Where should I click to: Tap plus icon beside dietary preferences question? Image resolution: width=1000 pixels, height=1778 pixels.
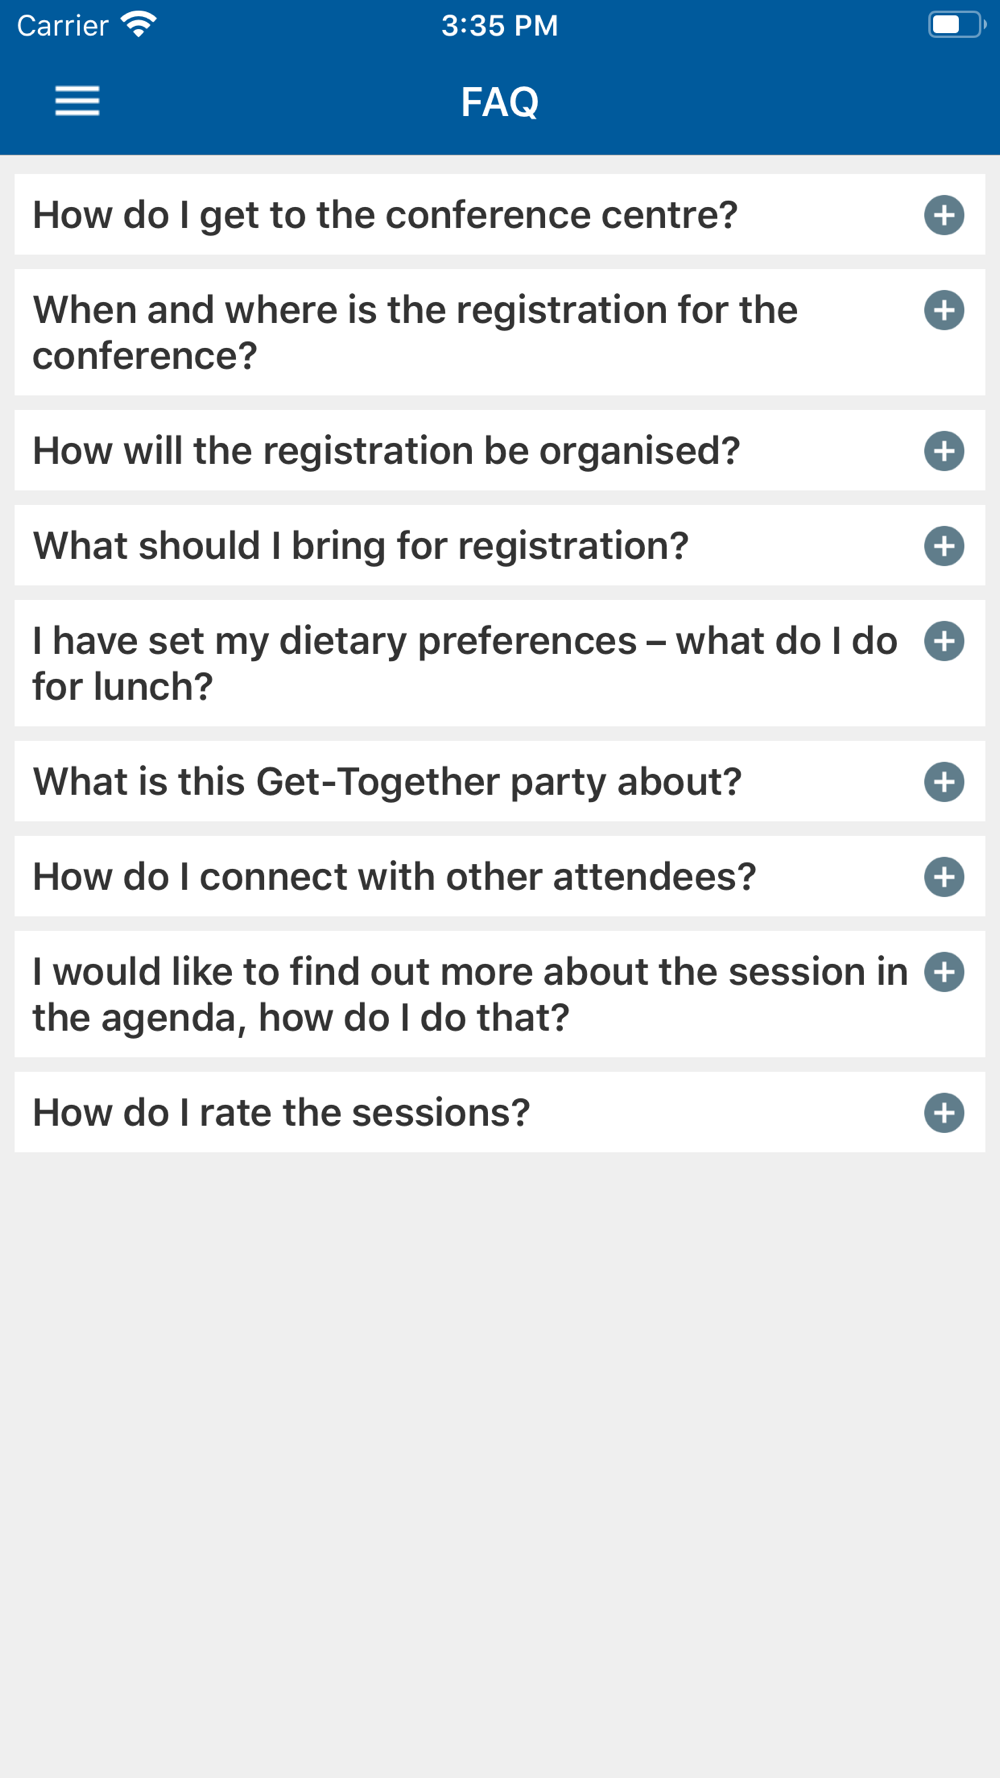[944, 641]
